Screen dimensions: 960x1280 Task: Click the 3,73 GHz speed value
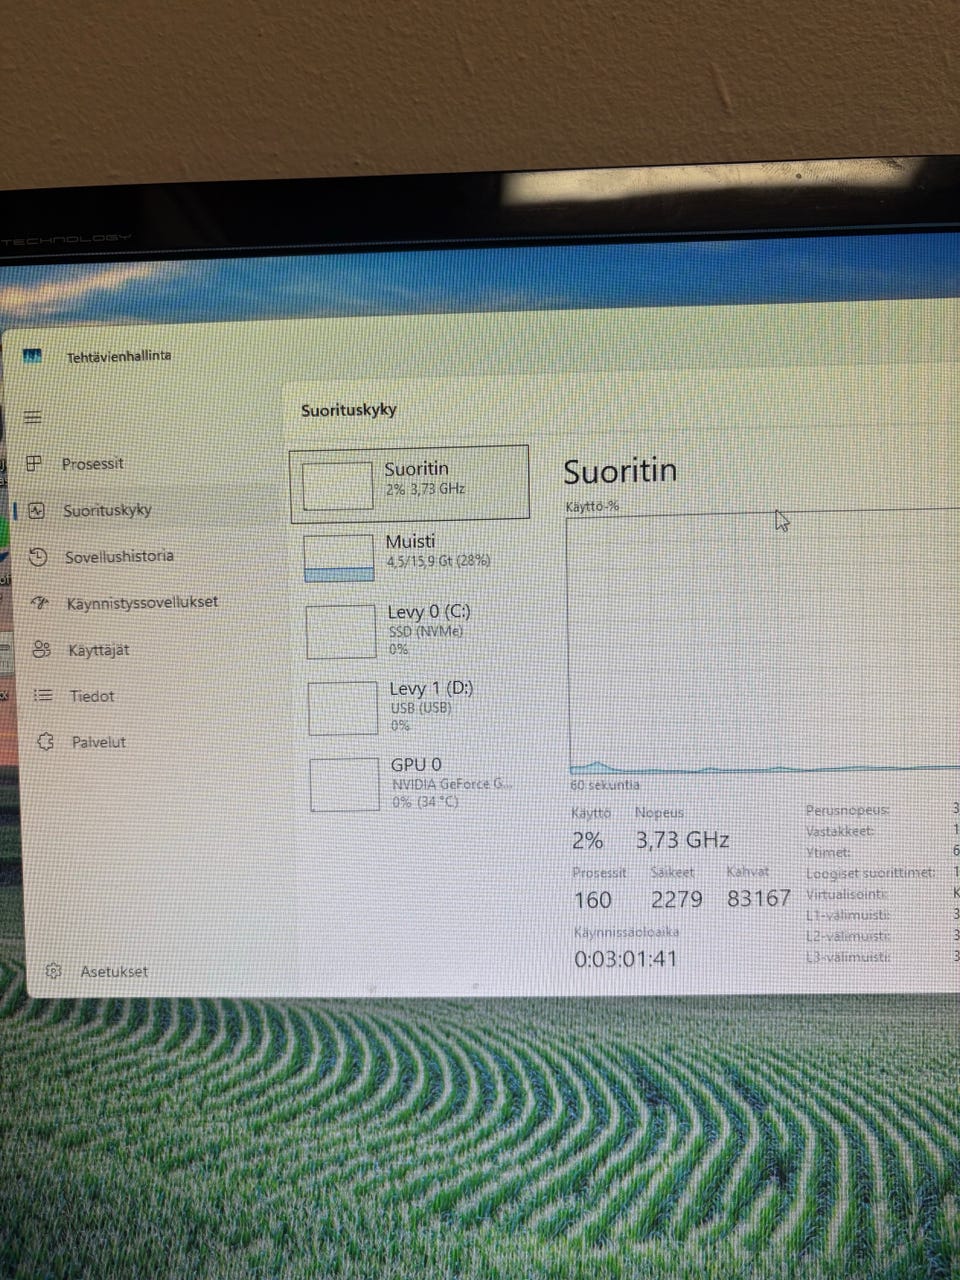(683, 840)
